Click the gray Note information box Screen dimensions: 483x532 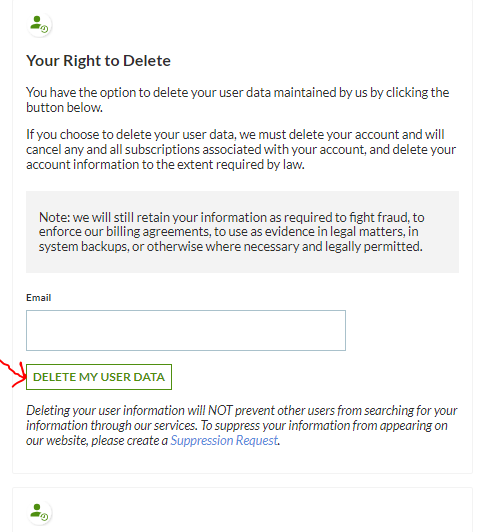point(243,232)
